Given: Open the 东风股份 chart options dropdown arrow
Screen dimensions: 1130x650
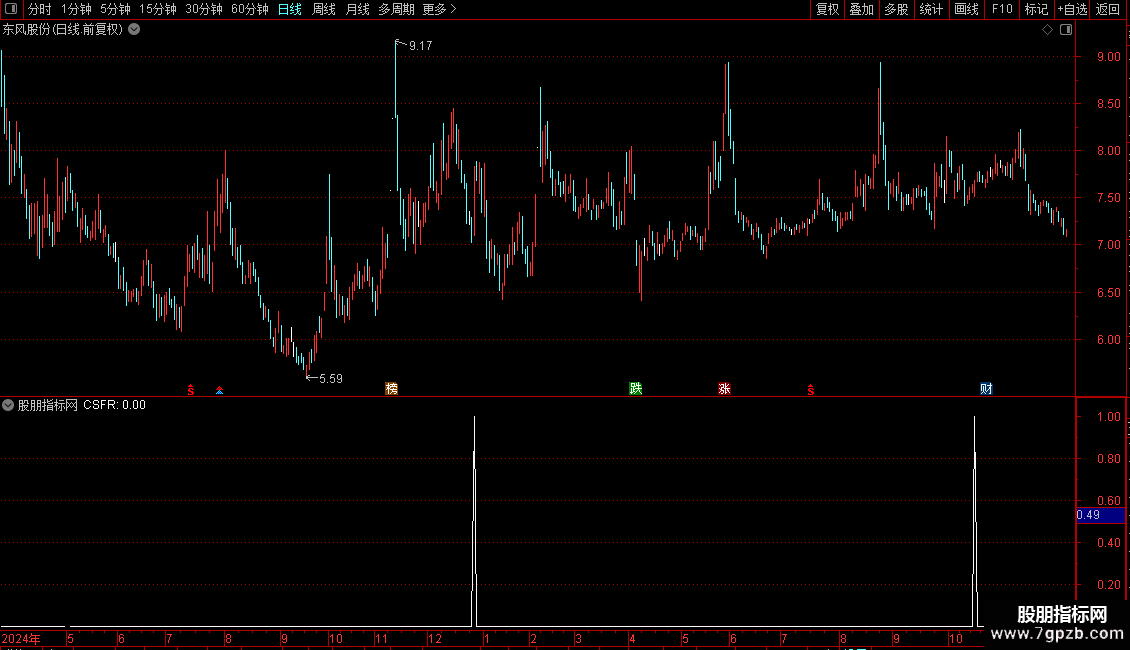Looking at the screenshot, I should click(x=134, y=30).
